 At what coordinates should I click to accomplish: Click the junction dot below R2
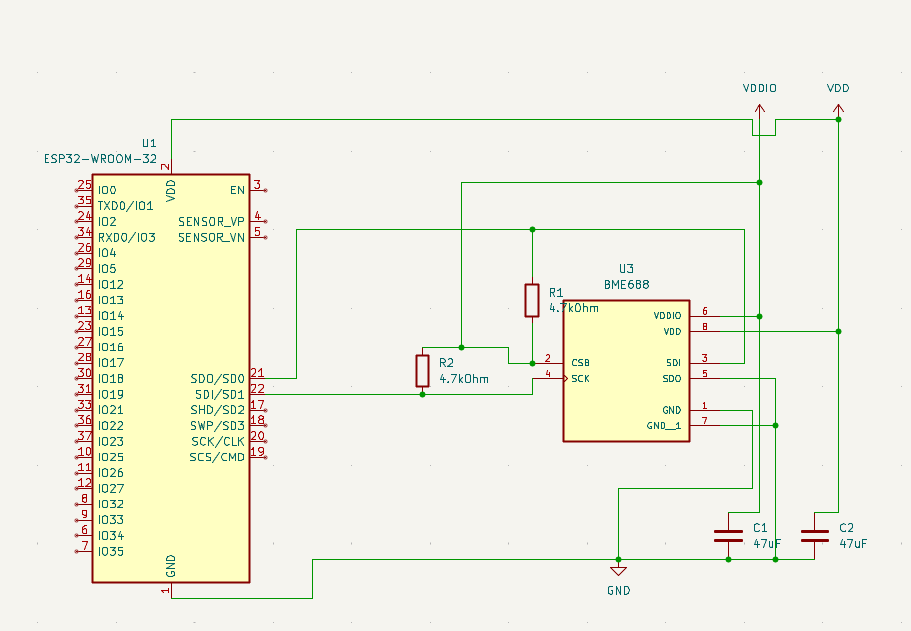pos(422,395)
